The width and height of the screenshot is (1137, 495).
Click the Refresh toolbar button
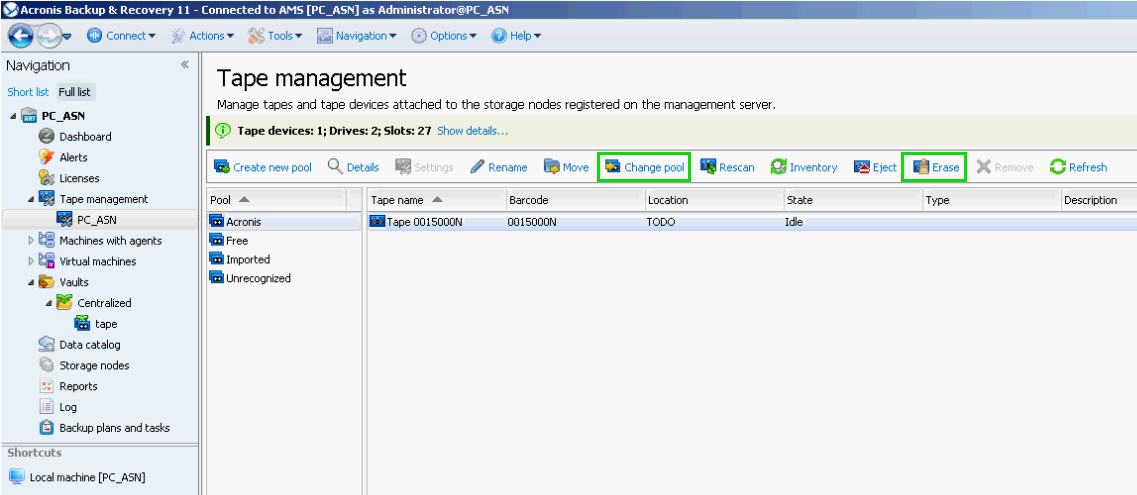1078,167
